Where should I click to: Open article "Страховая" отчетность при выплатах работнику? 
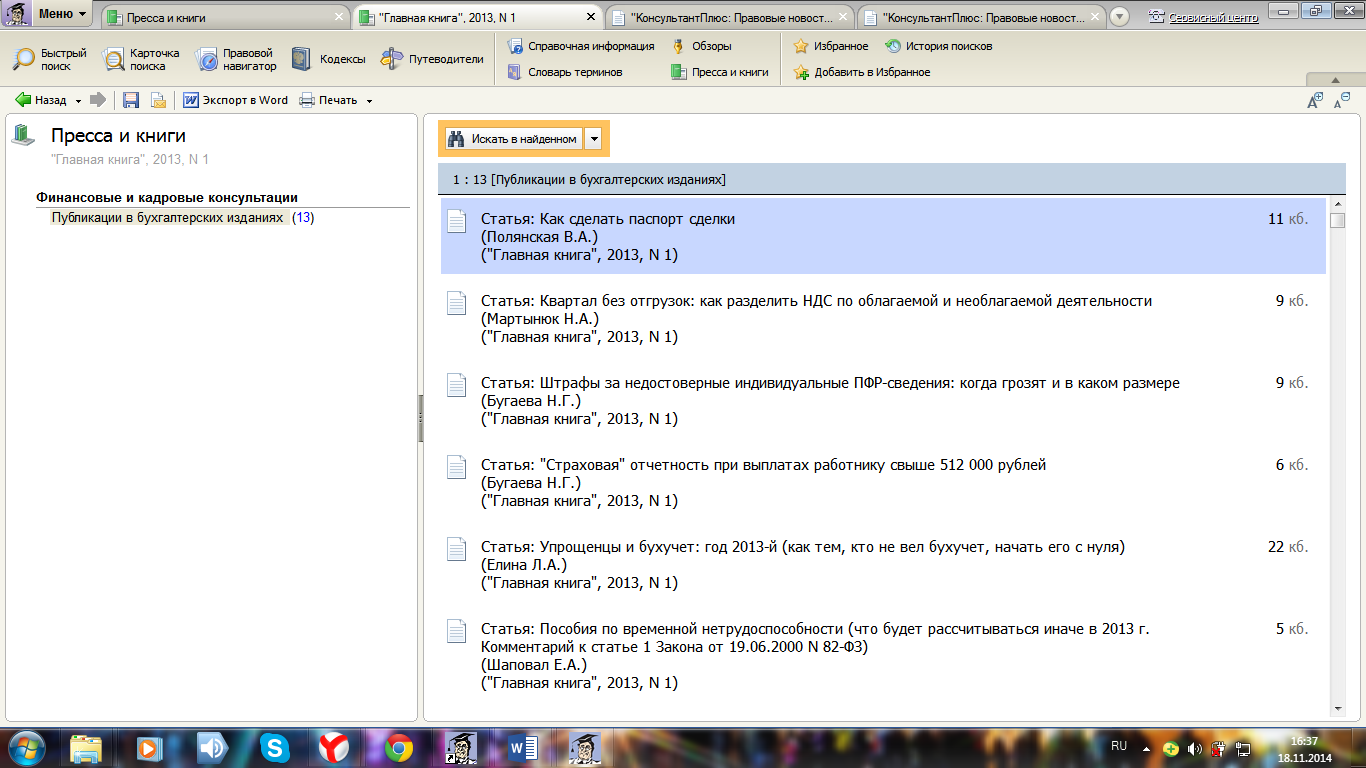(763, 465)
